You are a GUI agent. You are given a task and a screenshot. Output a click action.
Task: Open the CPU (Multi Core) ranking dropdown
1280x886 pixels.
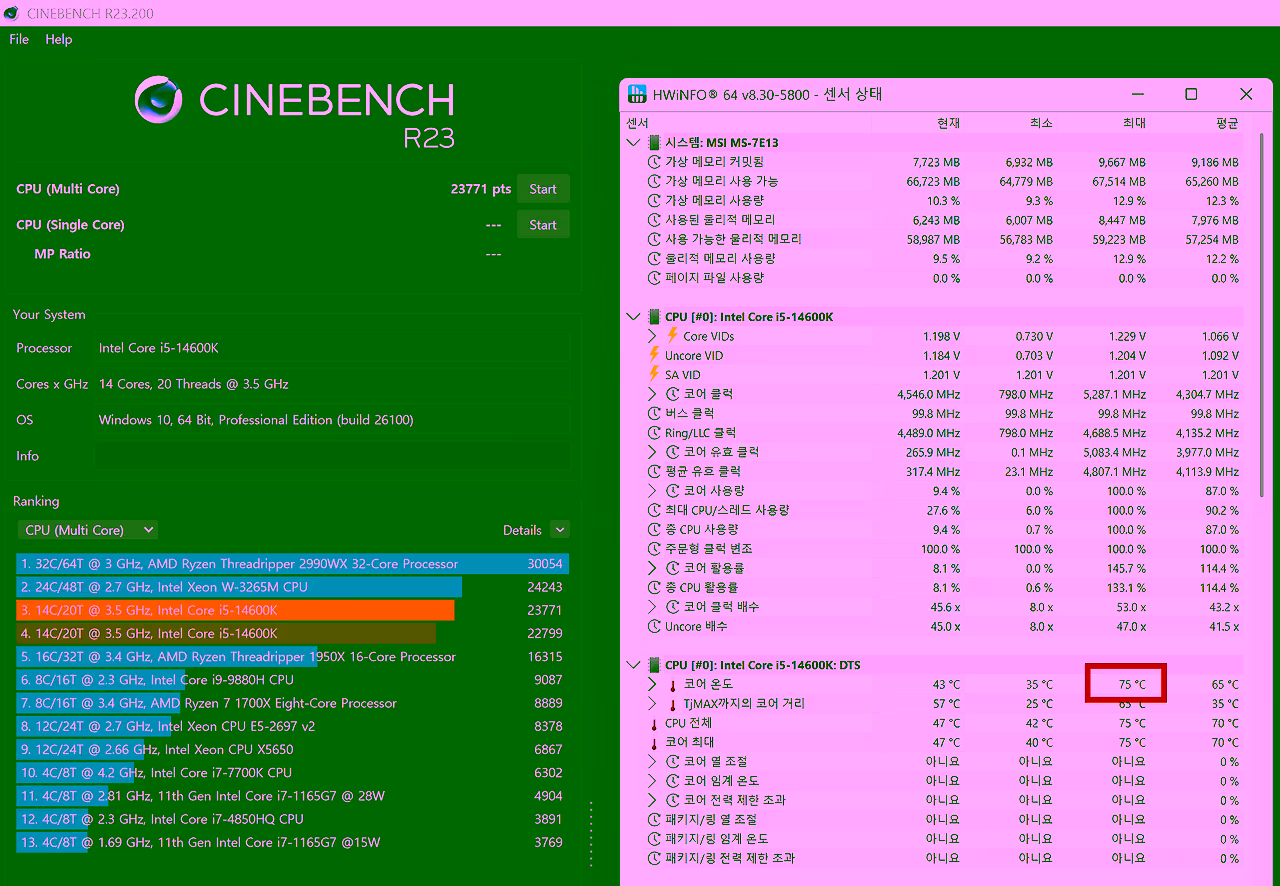[x=88, y=530]
